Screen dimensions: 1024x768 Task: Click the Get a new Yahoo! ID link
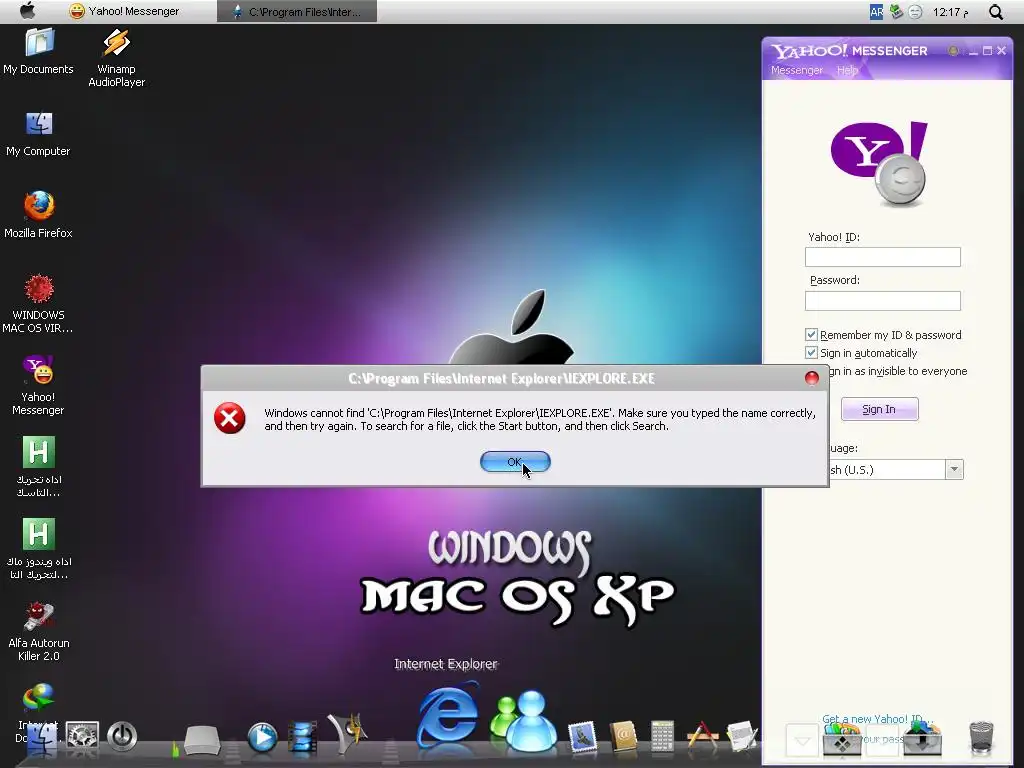pyautogui.click(x=877, y=718)
